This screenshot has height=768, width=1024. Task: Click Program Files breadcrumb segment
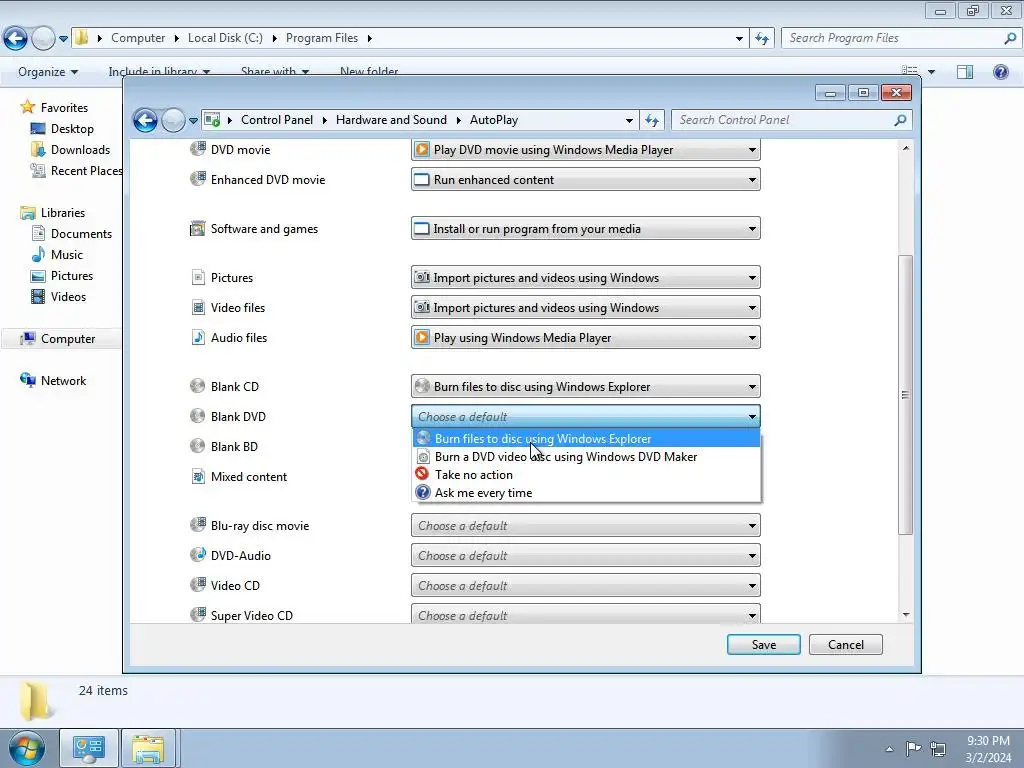tap(322, 38)
